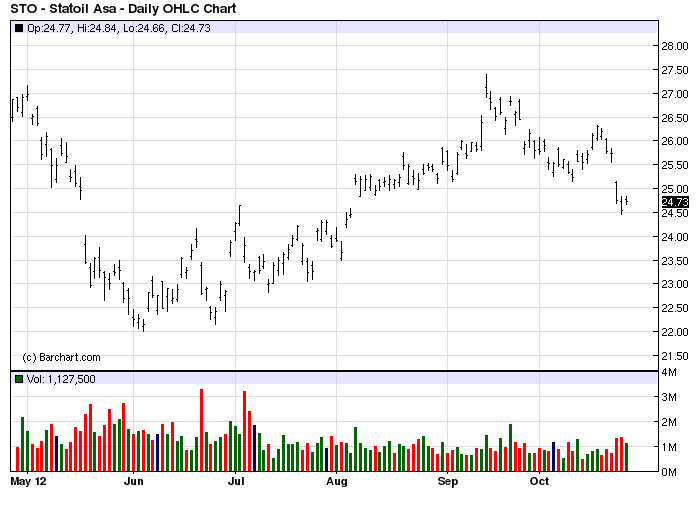Click the 23.00 price axis label
This screenshot has height=512, width=700.
tap(675, 284)
